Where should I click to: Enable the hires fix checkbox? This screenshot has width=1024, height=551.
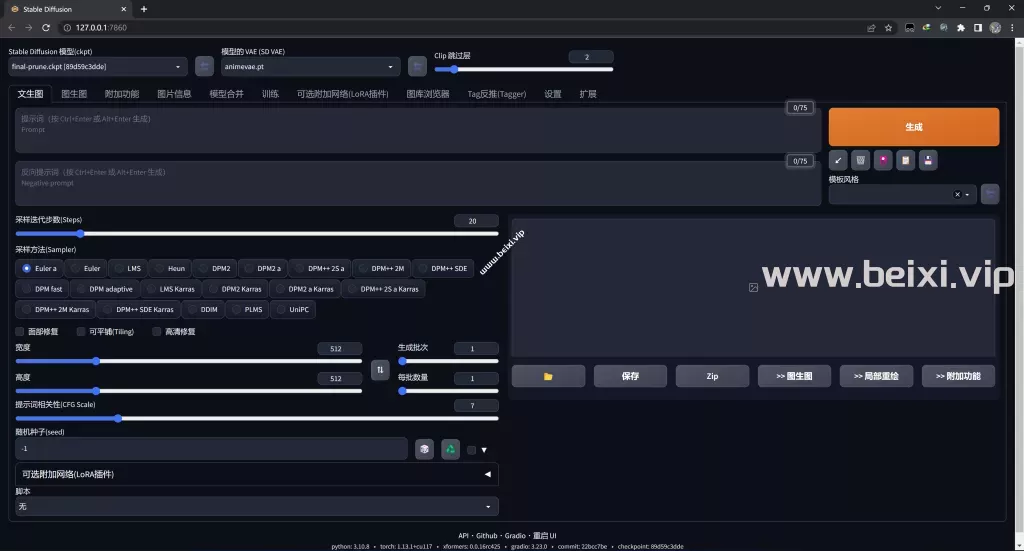(157, 332)
